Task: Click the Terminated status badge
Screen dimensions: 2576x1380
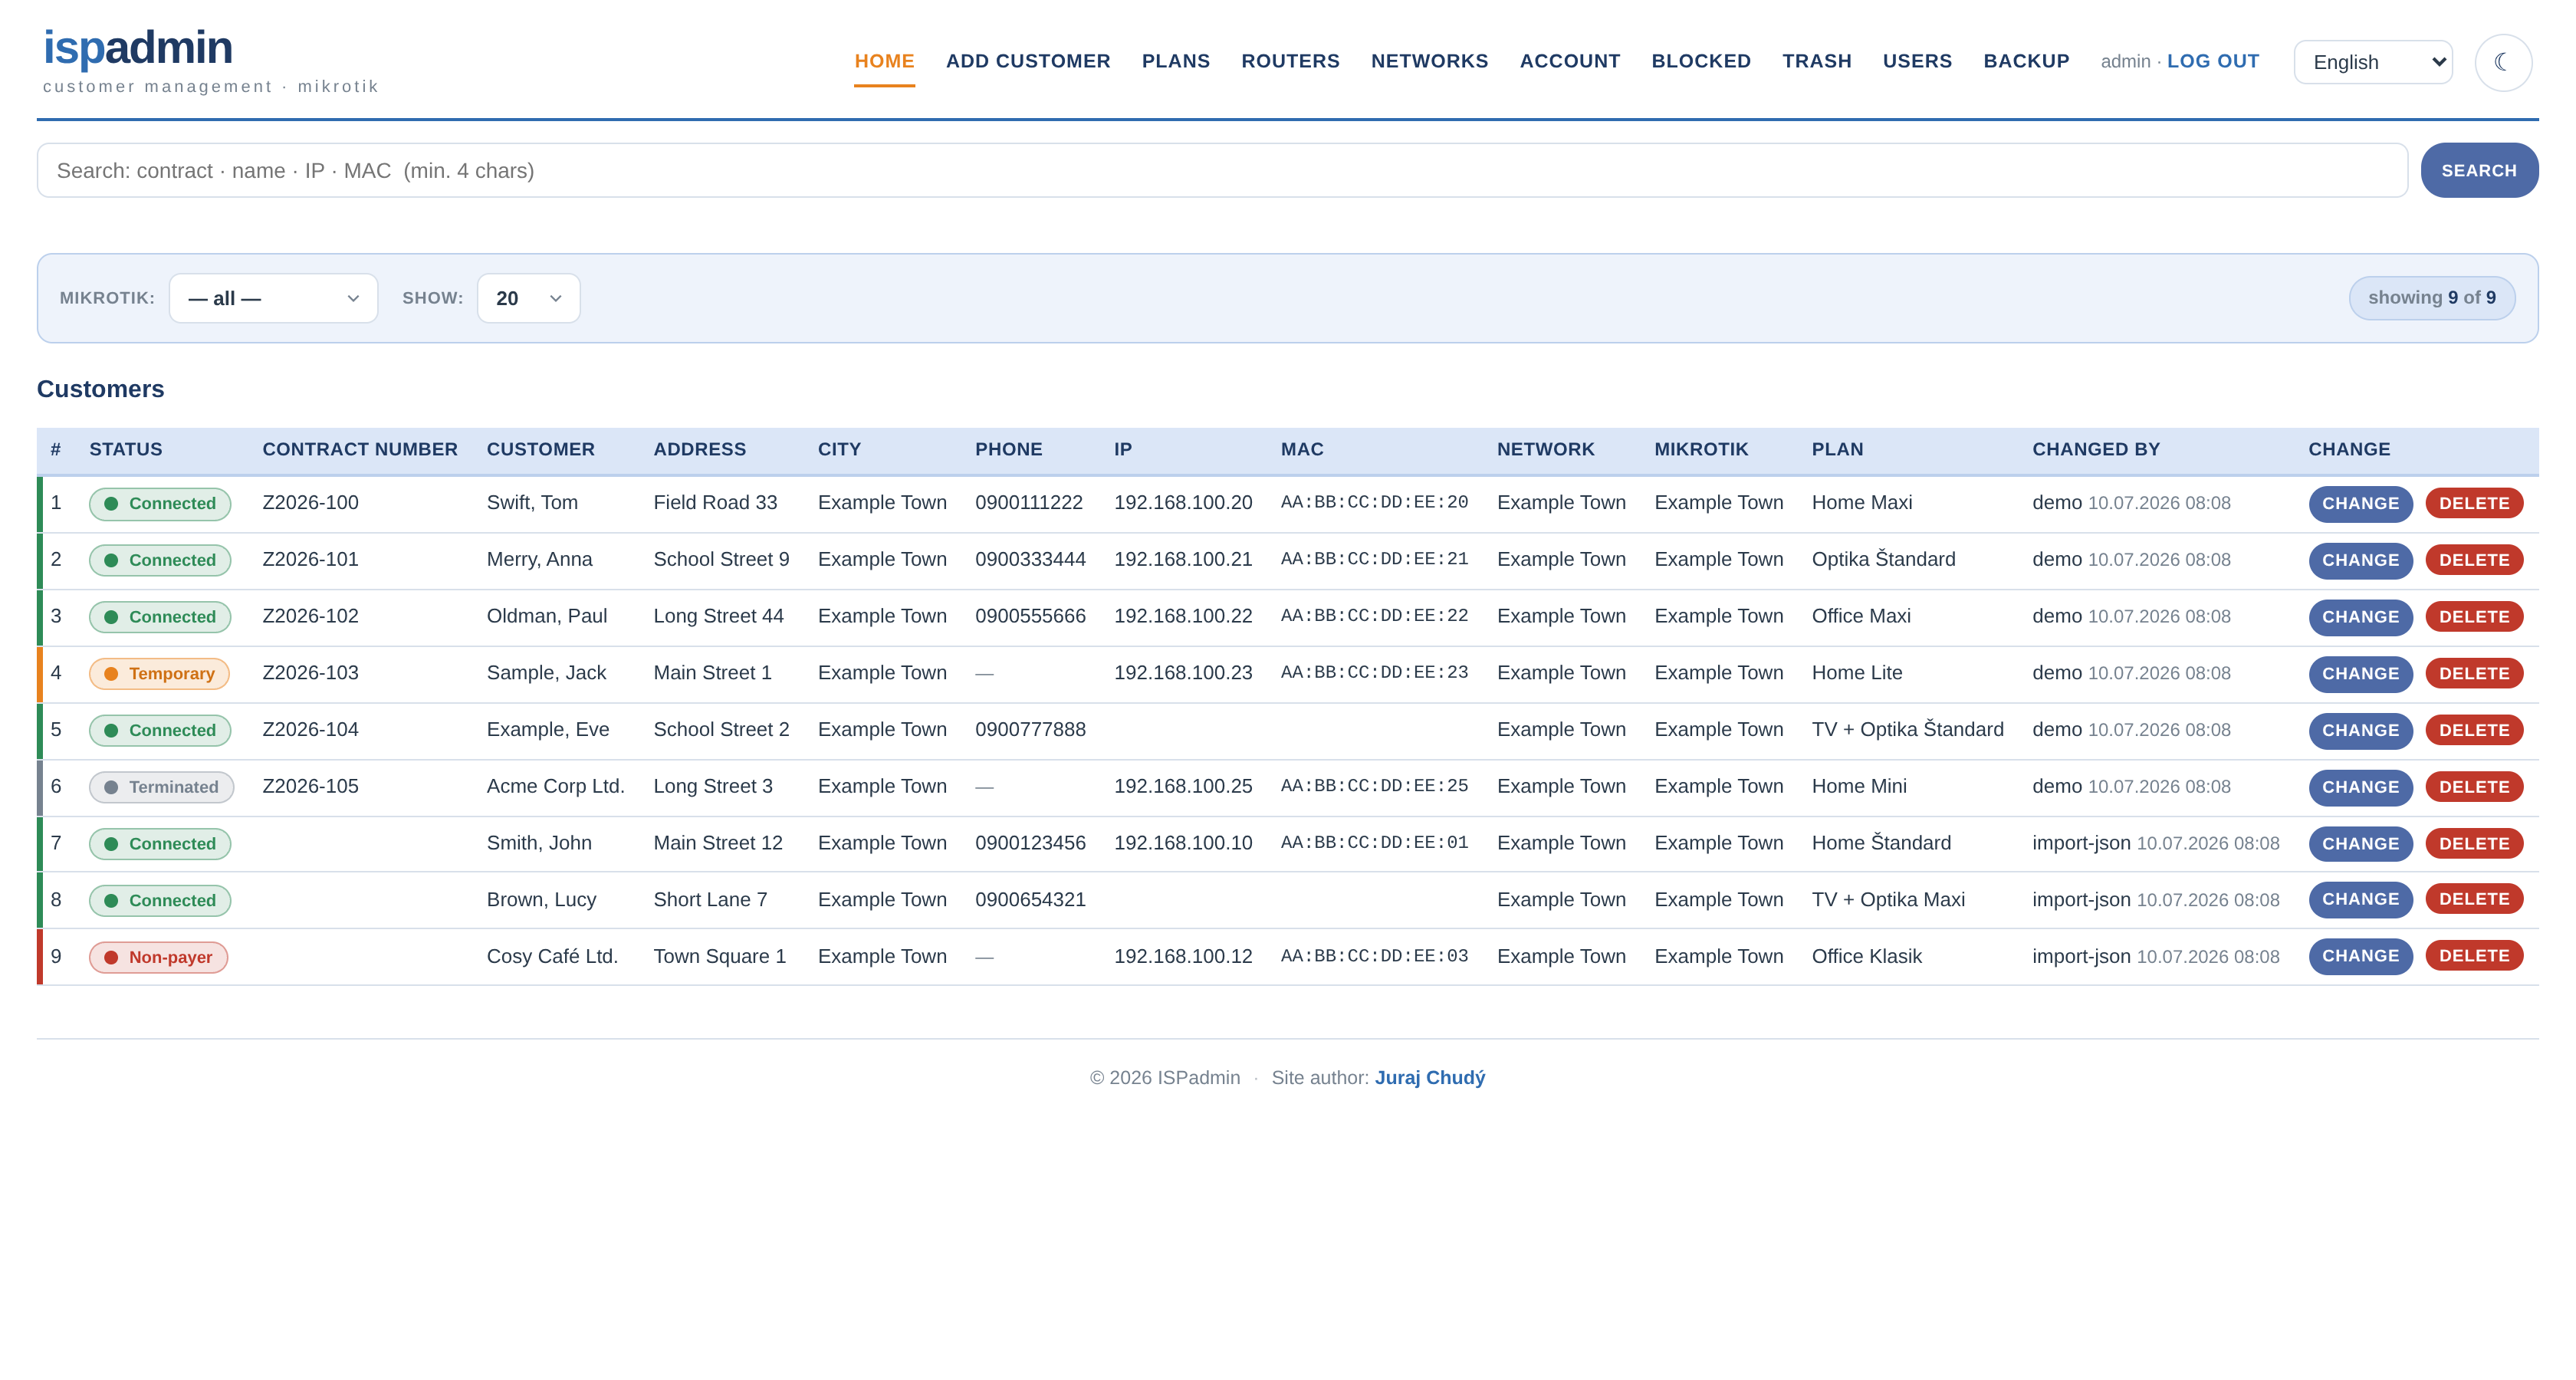Action: click(161, 787)
